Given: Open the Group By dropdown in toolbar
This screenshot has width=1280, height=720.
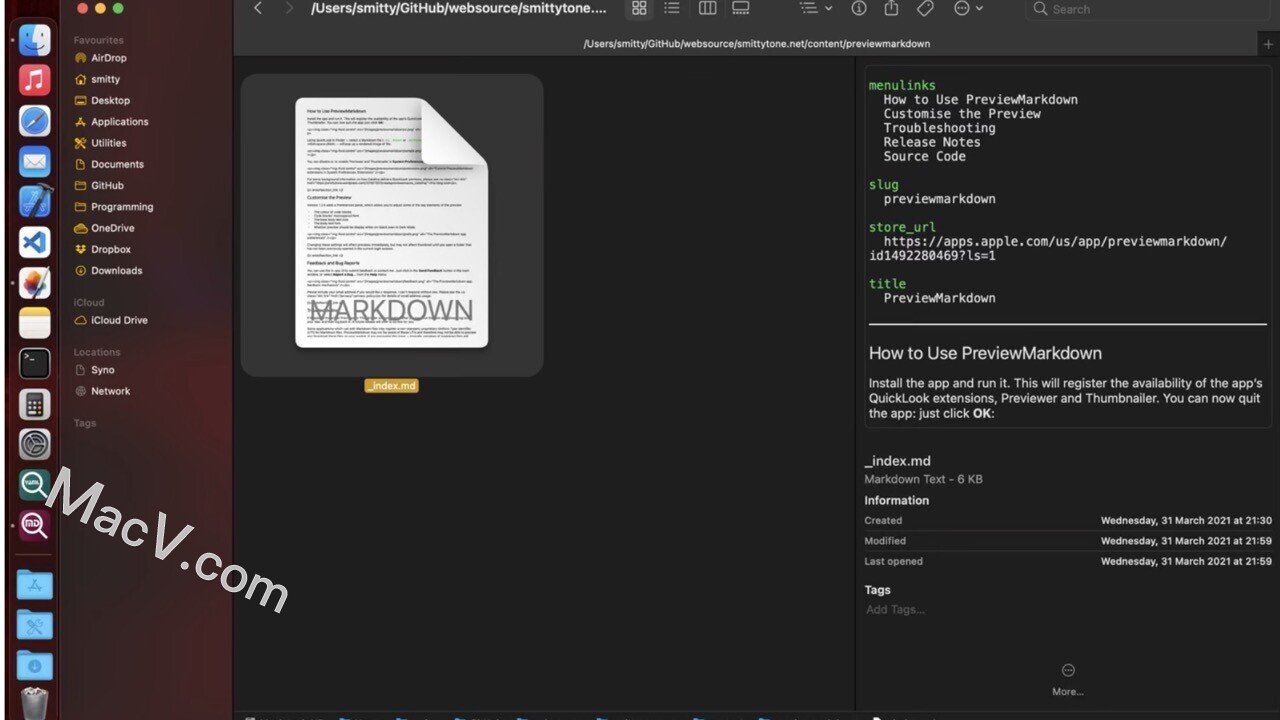Looking at the screenshot, I should pos(816,8).
